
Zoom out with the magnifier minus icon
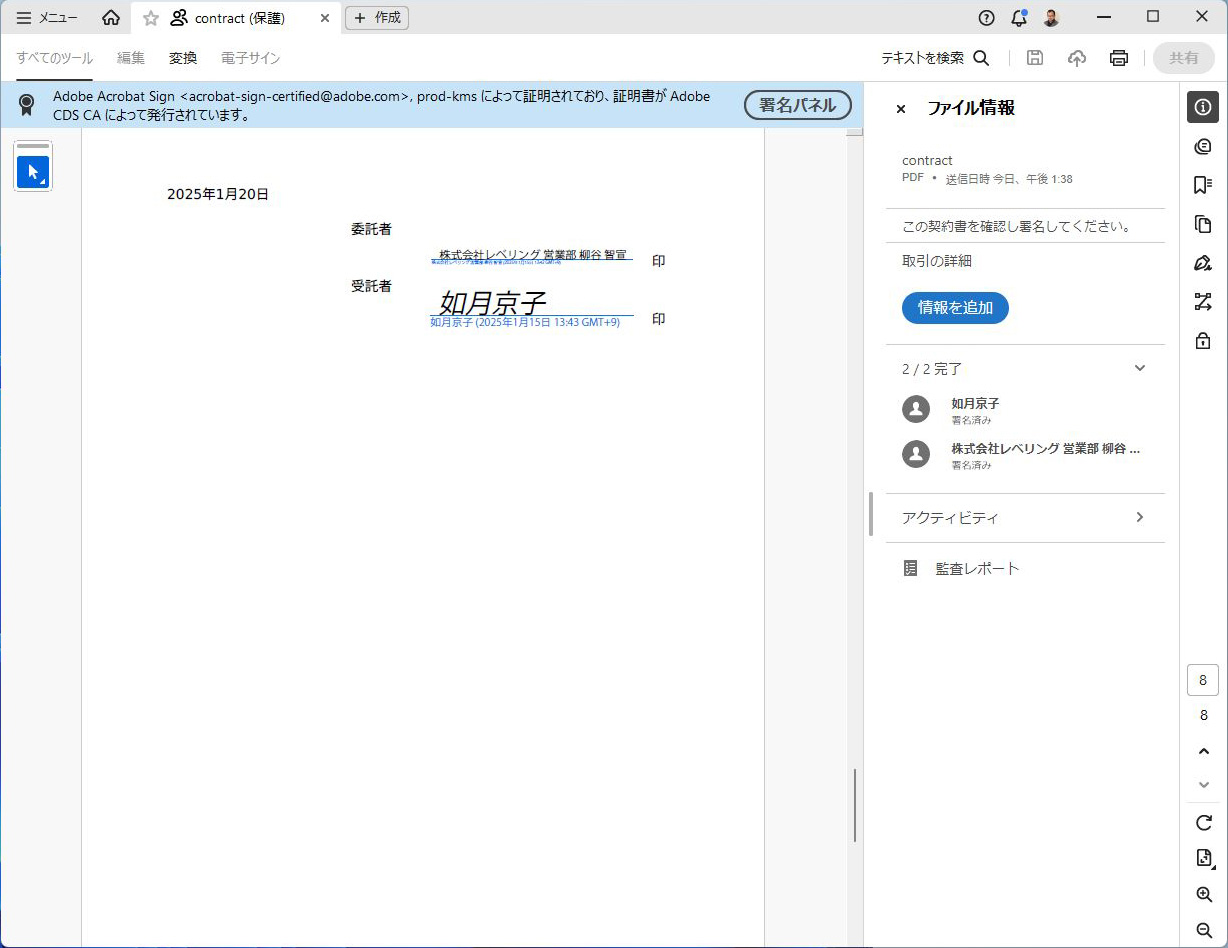1204,930
